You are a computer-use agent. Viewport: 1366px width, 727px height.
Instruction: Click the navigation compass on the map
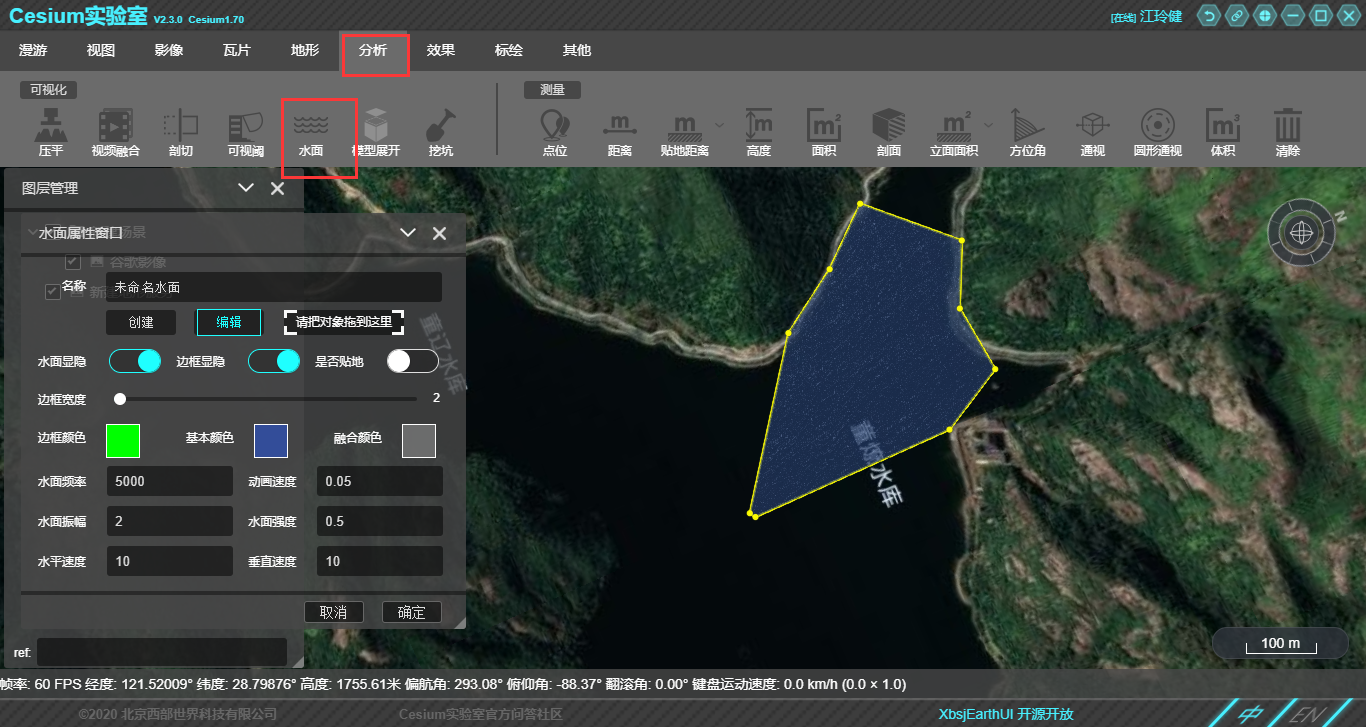pyautogui.click(x=1301, y=232)
